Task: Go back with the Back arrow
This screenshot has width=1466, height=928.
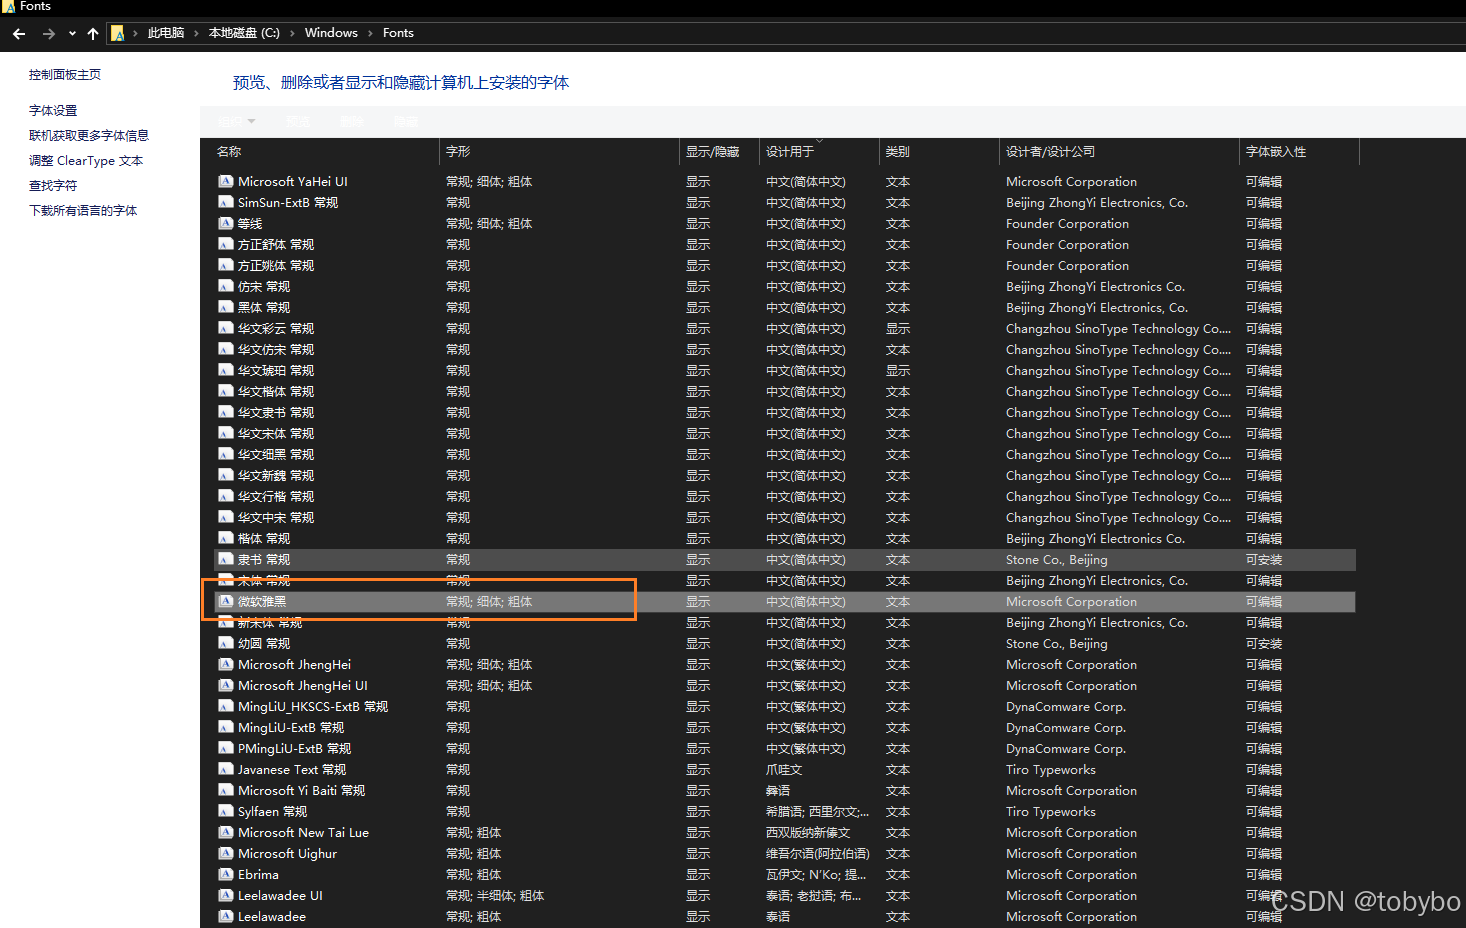Action: (x=19, y=34)
